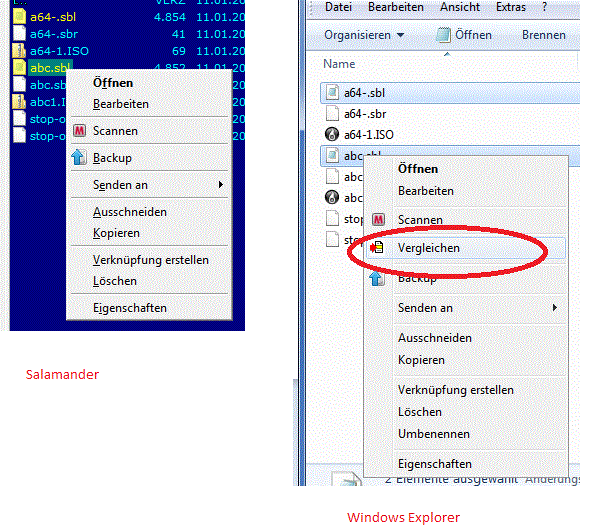This screenshot has height=526, width=590.
Task: Select a64-1.ISO file name in Salamander list
Action: click(59, 51)
